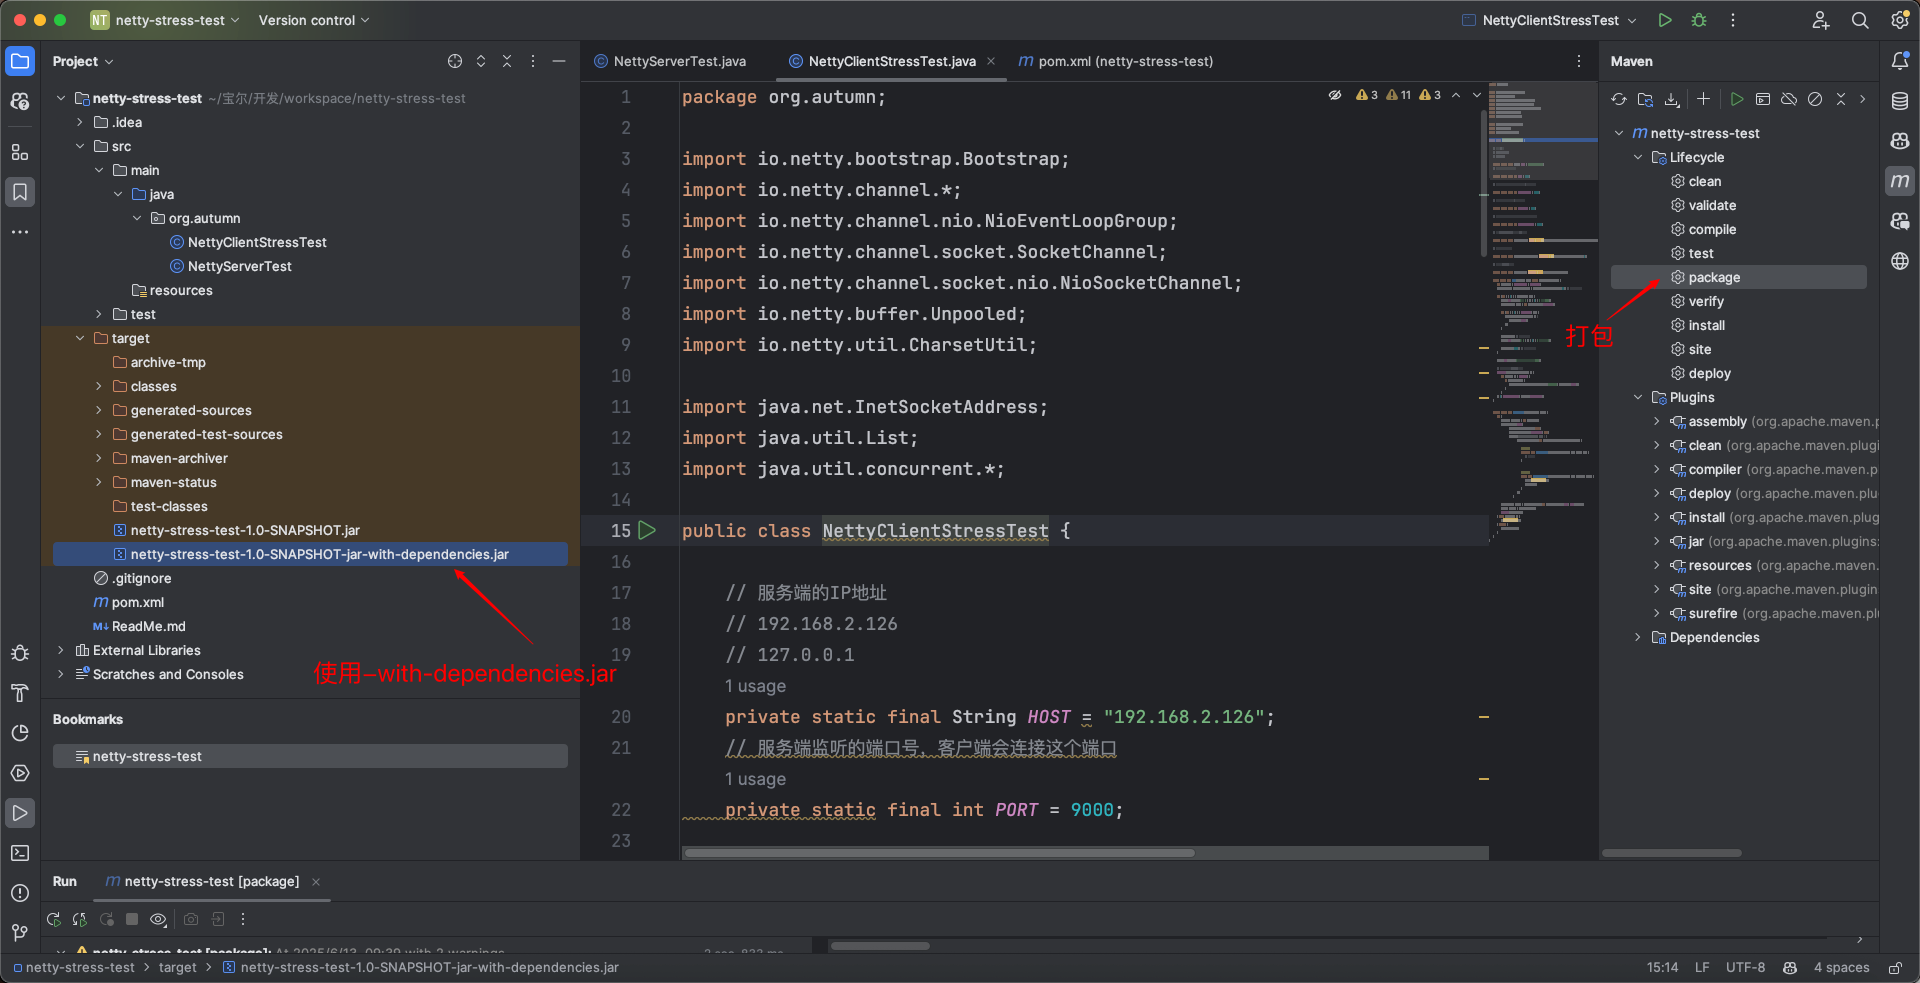Debug NettyClientStressTest with bug icon
Image resolution: width=1920 pixels, height=983 pixels.
click(1699, 20)
